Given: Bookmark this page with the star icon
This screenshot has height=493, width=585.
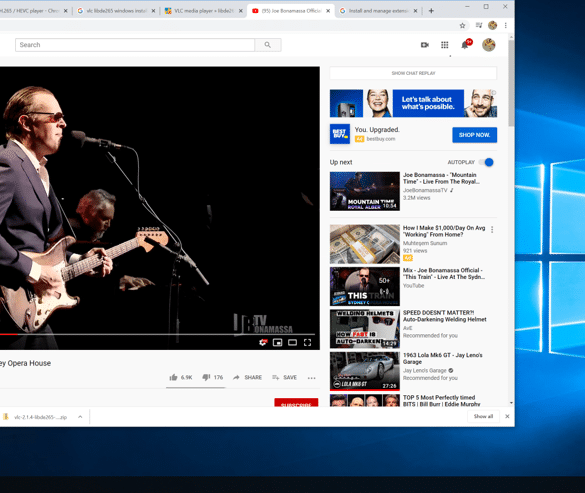Looking at the screenshot, I should click(462, 25).
